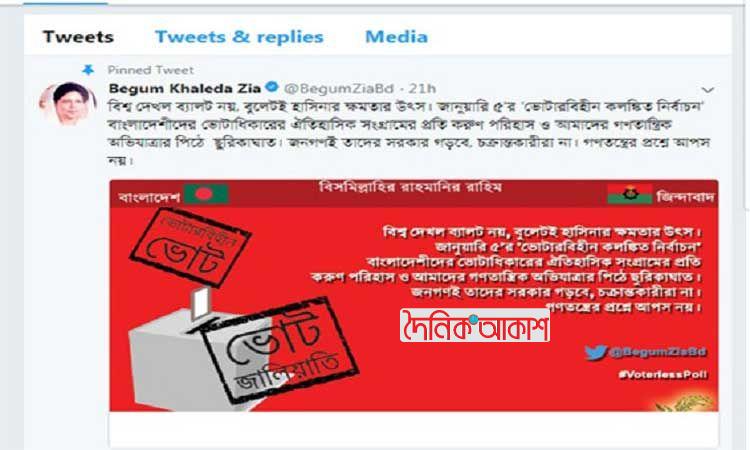Expand the tweet options chevron
The height and width of the screenshot is (450, 750).
[x=708, y=90]
